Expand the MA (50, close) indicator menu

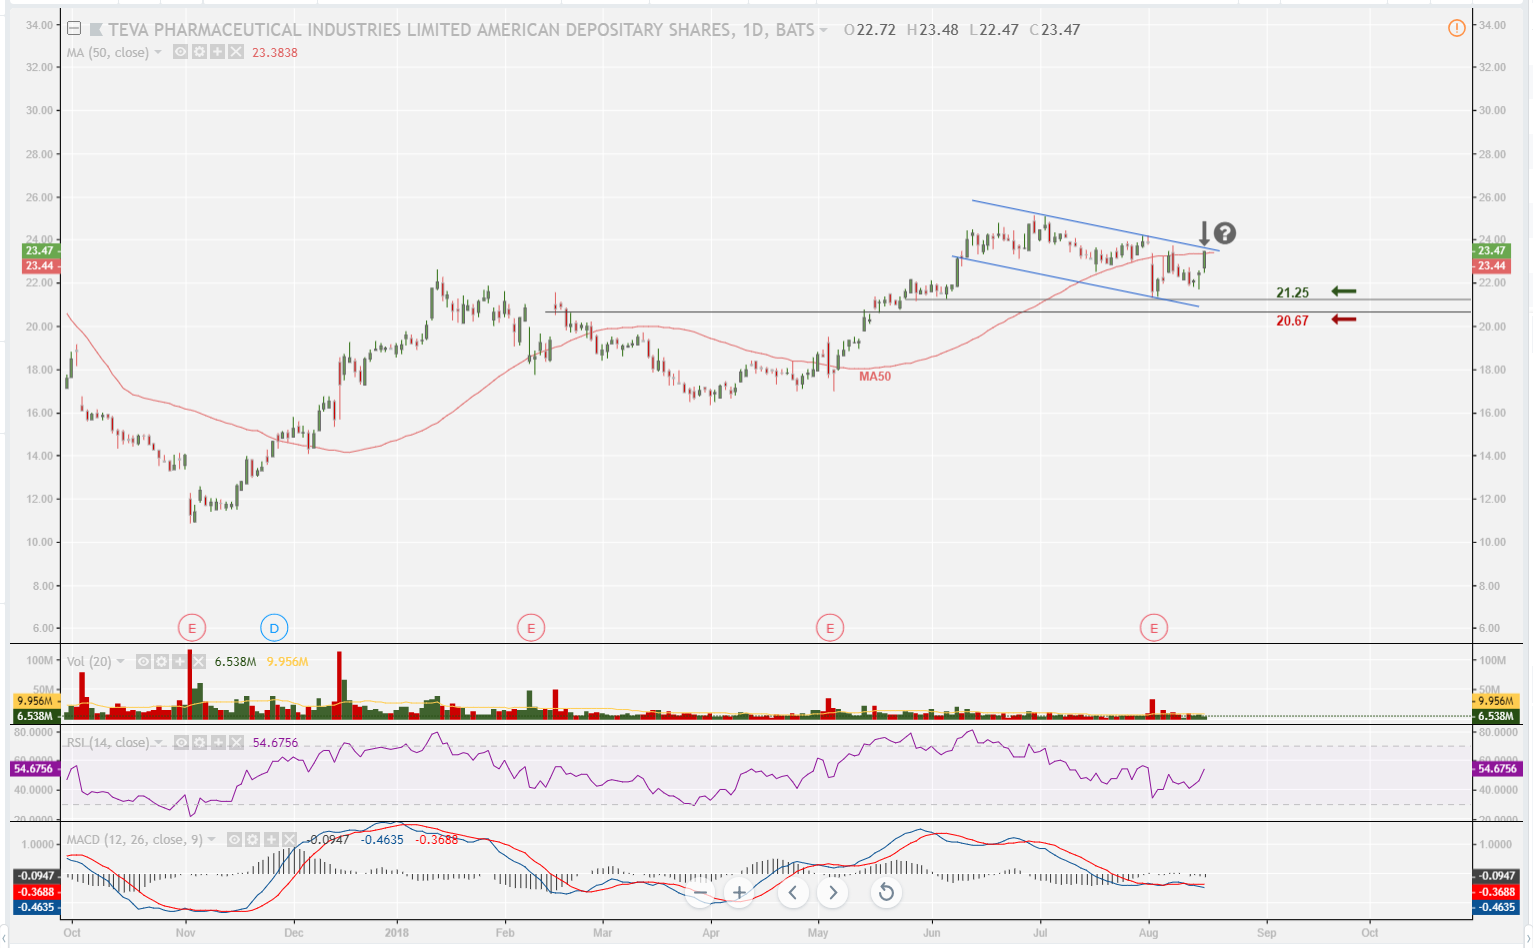tap(158, 52)
